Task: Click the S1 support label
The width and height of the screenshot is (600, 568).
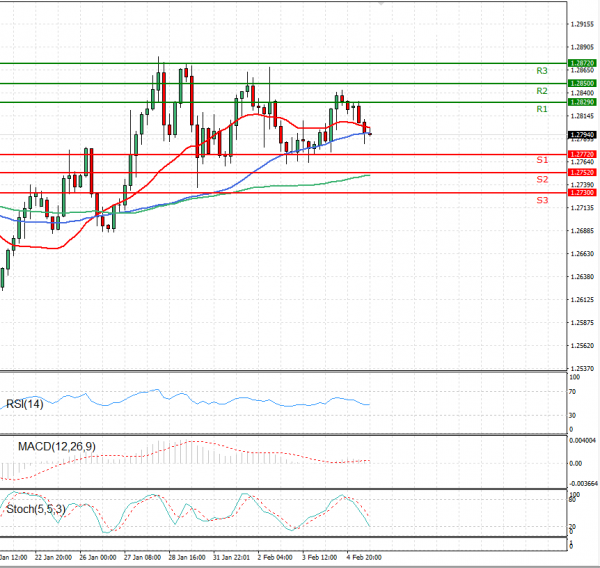Action: point(542,160)
